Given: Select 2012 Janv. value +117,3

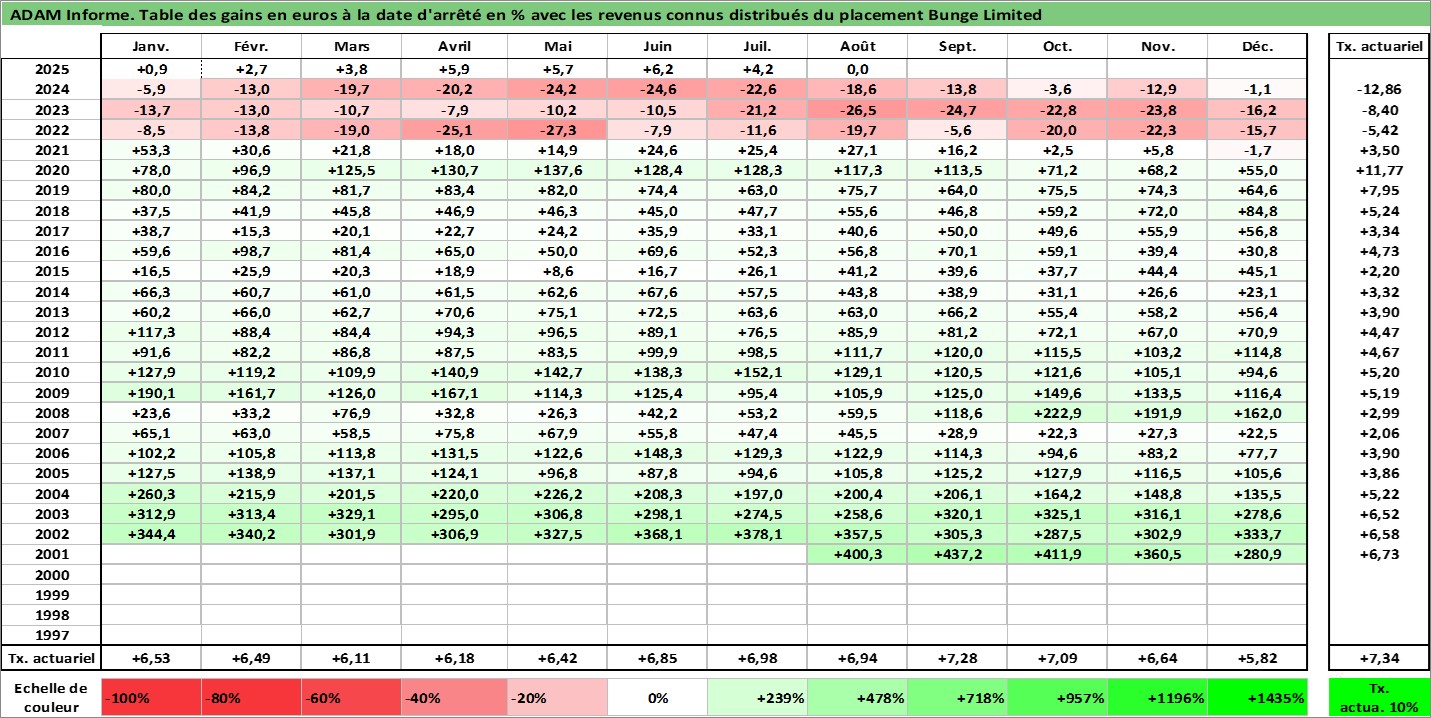Looking at the screenshot, I should (151, 332).
